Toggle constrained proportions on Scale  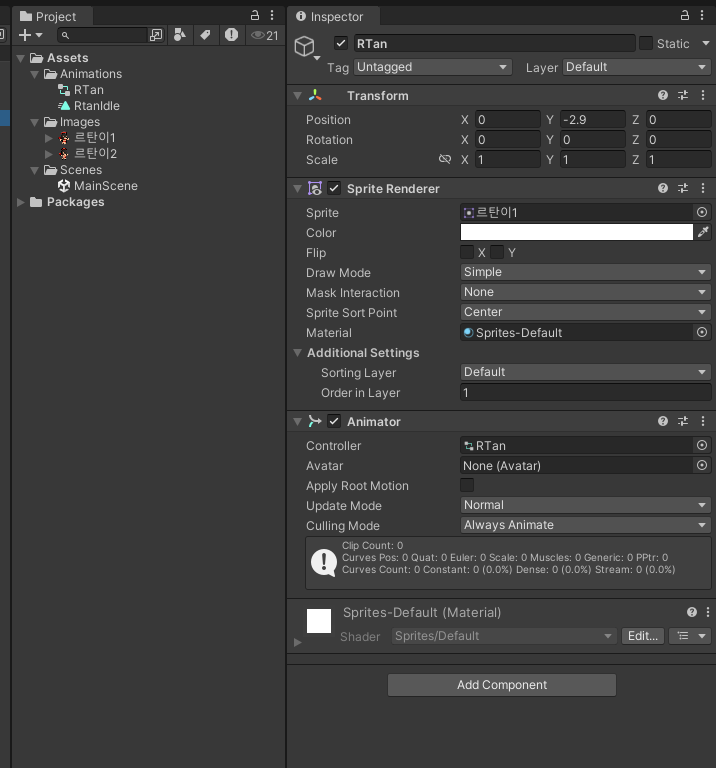445,159
